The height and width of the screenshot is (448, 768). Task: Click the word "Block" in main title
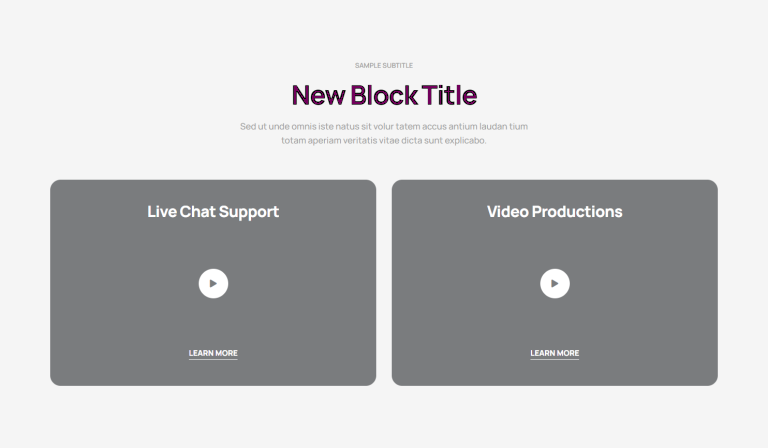[384, 95]
